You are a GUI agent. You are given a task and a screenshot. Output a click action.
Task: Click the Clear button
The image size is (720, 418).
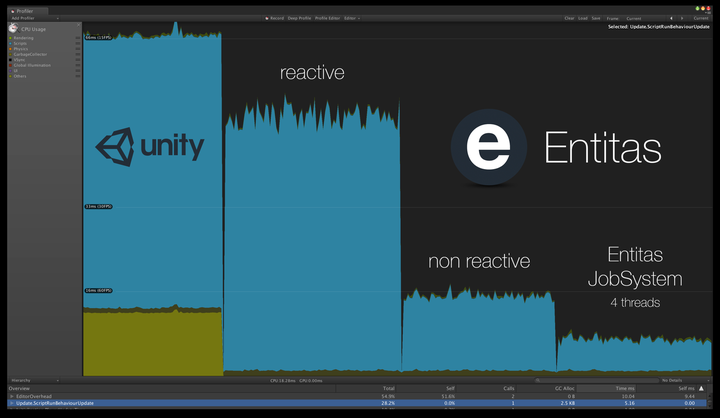point(569,18)
